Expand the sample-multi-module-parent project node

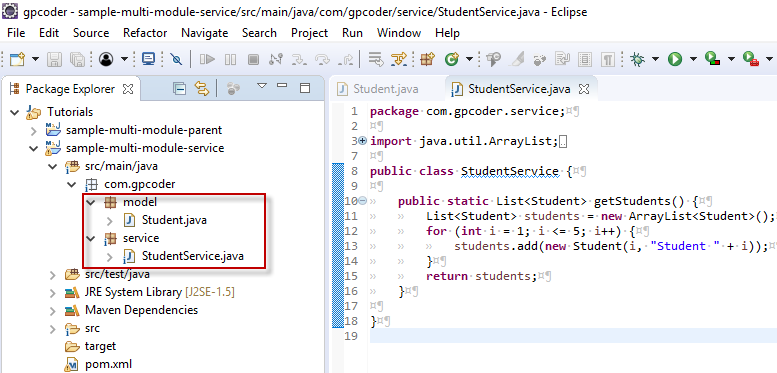34,131
